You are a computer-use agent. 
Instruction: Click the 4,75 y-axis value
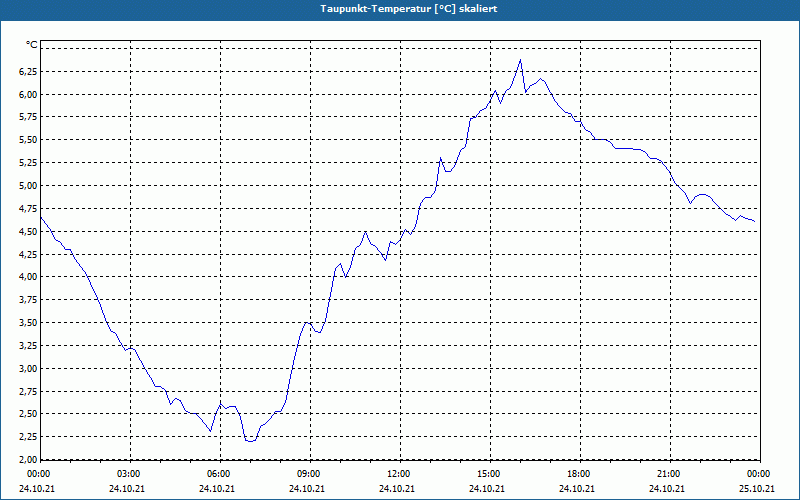[x=29, y=209]
